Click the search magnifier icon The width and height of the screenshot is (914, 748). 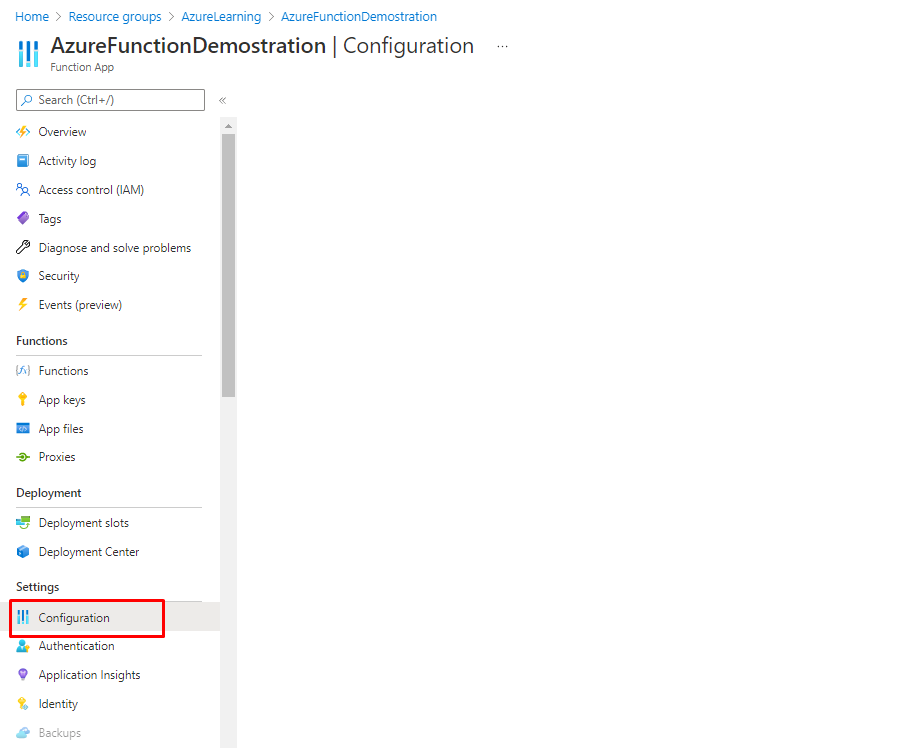(x=27, y=100)
